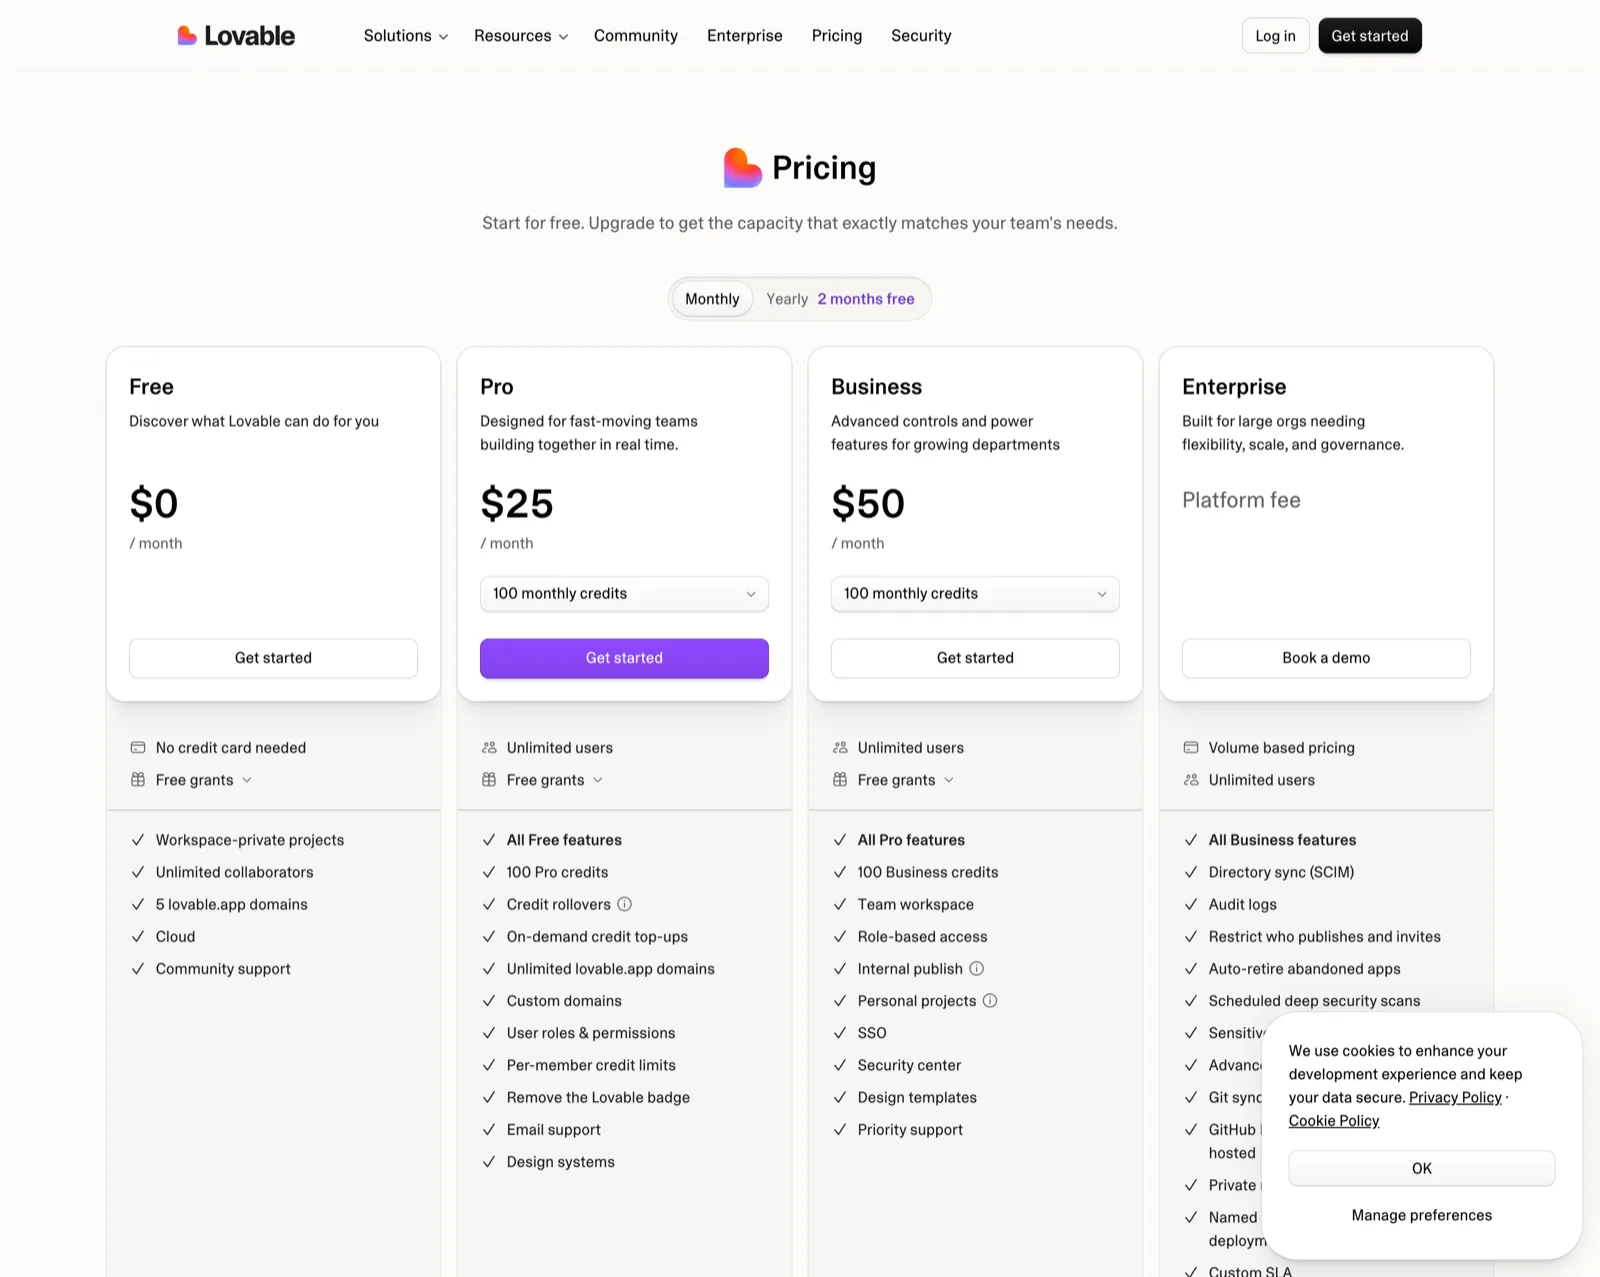Click checkmark beside Directory sync (SCIM)
Viewport: 1600px width, 1277px height.
[1191, 872]
